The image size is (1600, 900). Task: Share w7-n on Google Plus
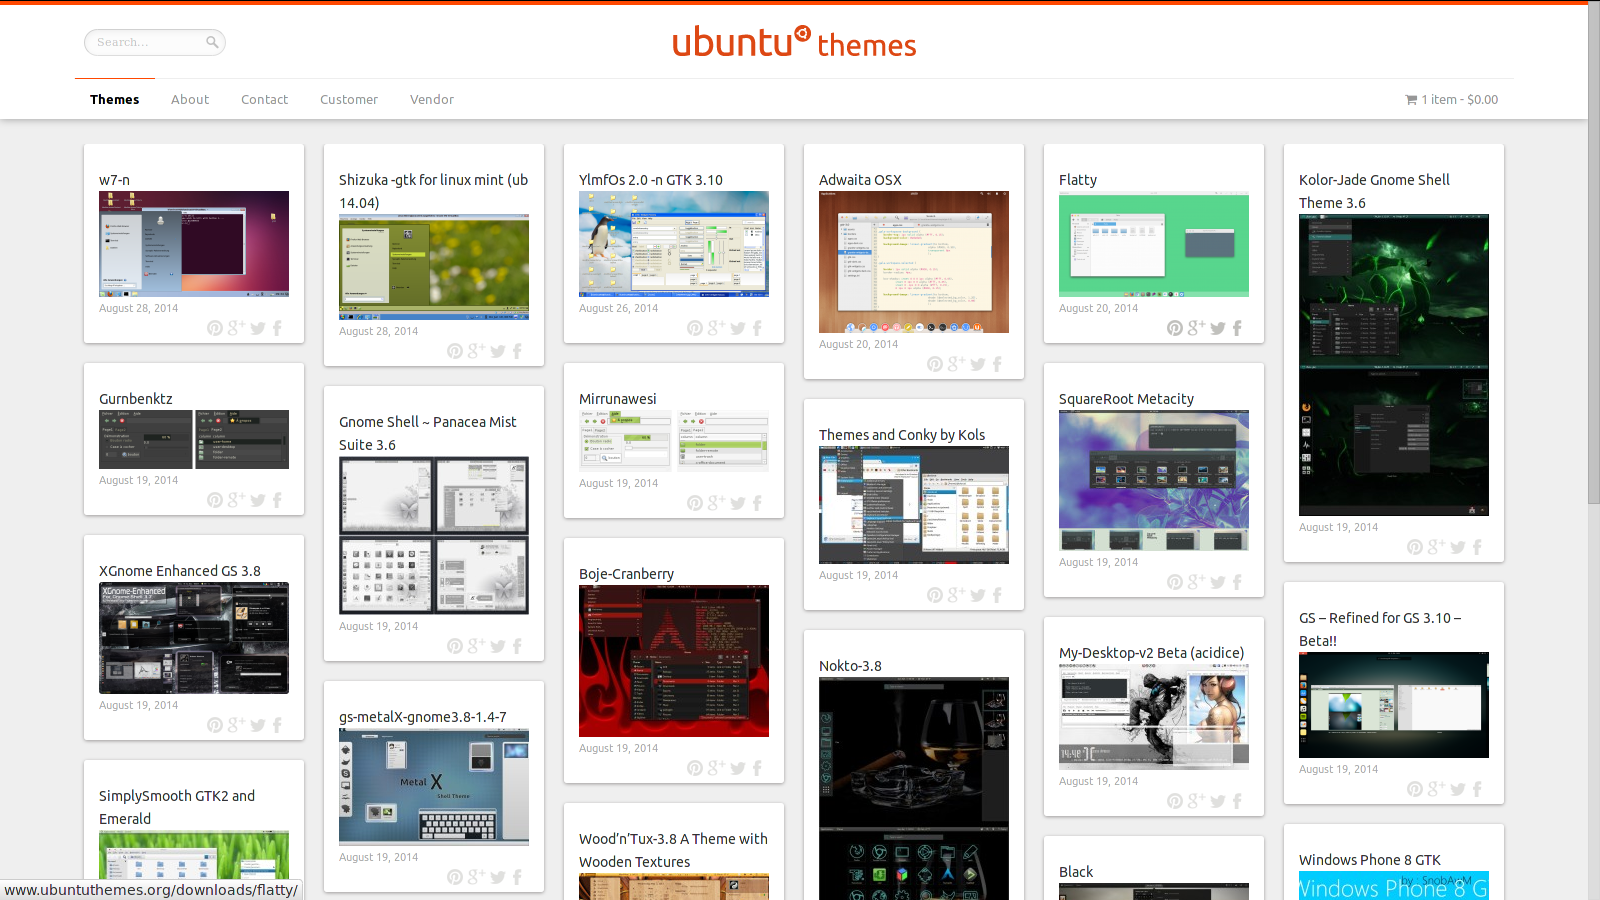tap(236, 328)
